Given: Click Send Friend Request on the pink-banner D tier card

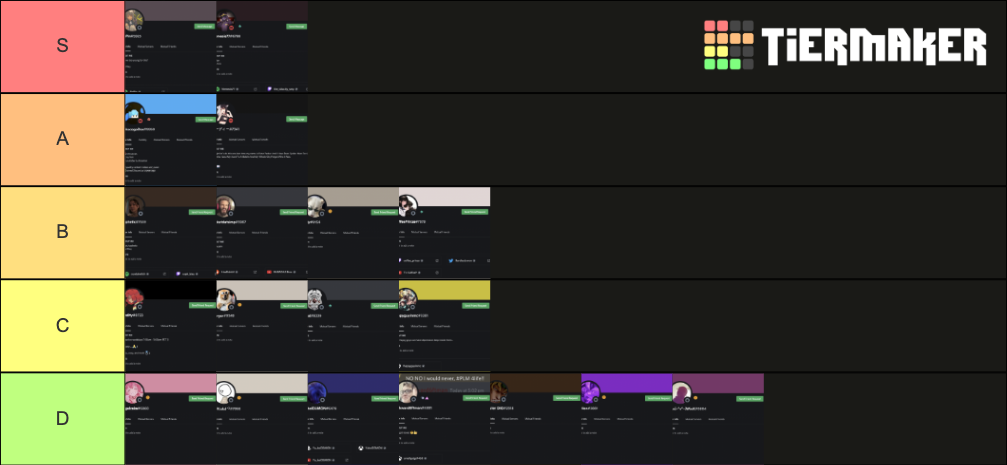Looking at the screenshot, I should point(202,398).
